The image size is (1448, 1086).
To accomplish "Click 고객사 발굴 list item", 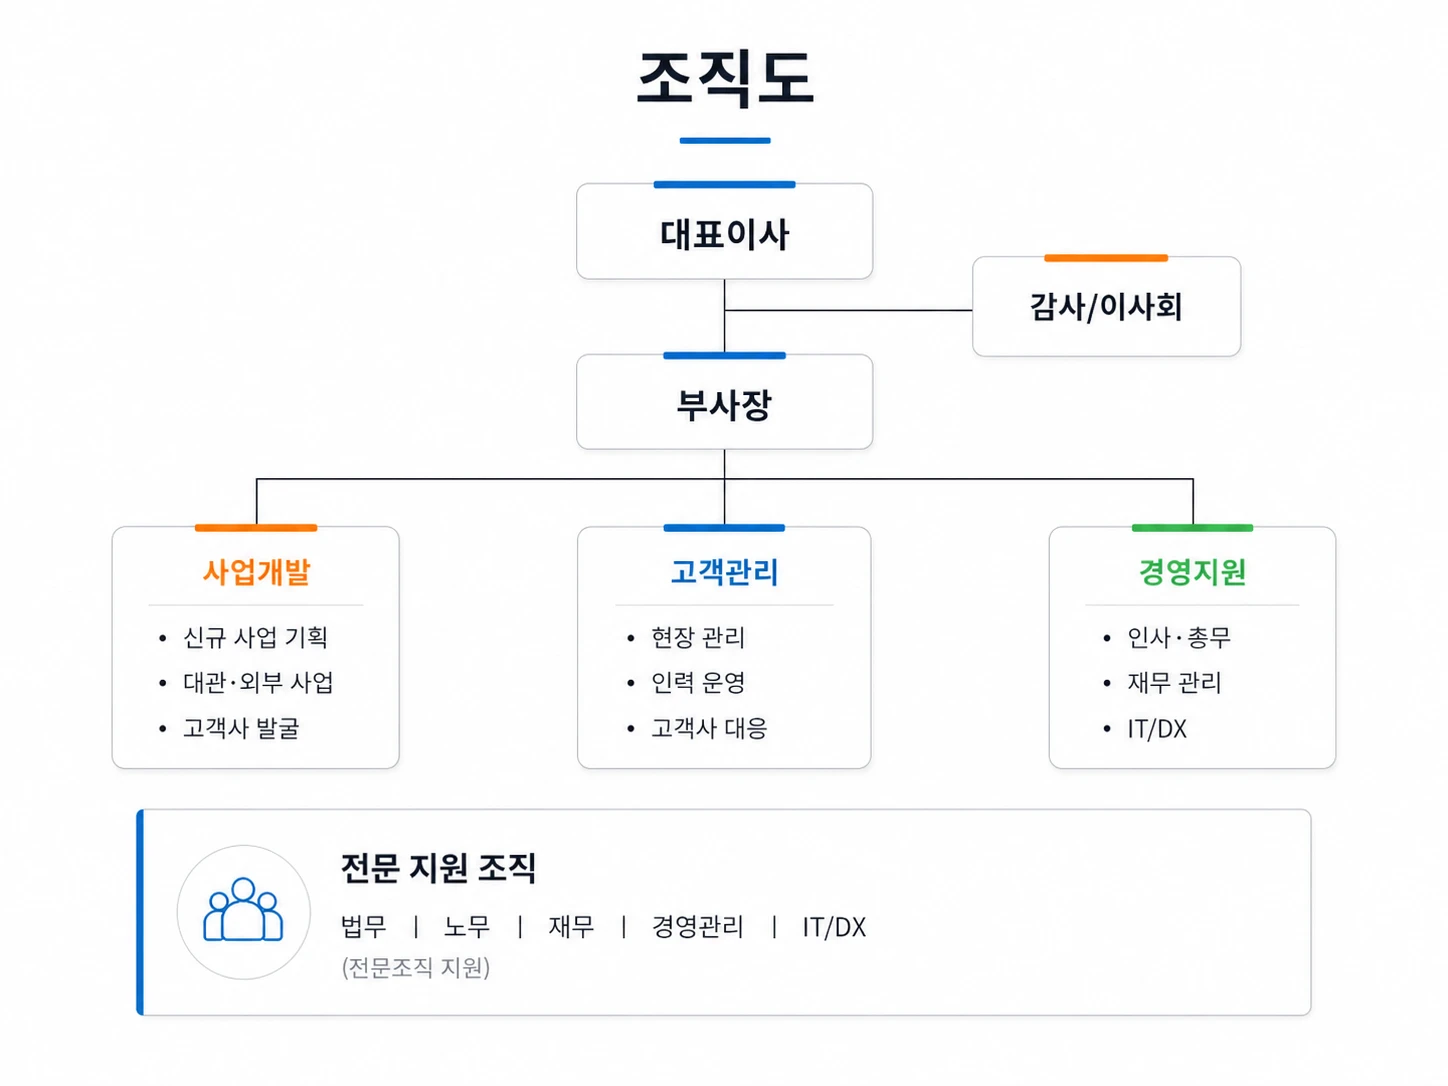I will (x=241, y=728).
